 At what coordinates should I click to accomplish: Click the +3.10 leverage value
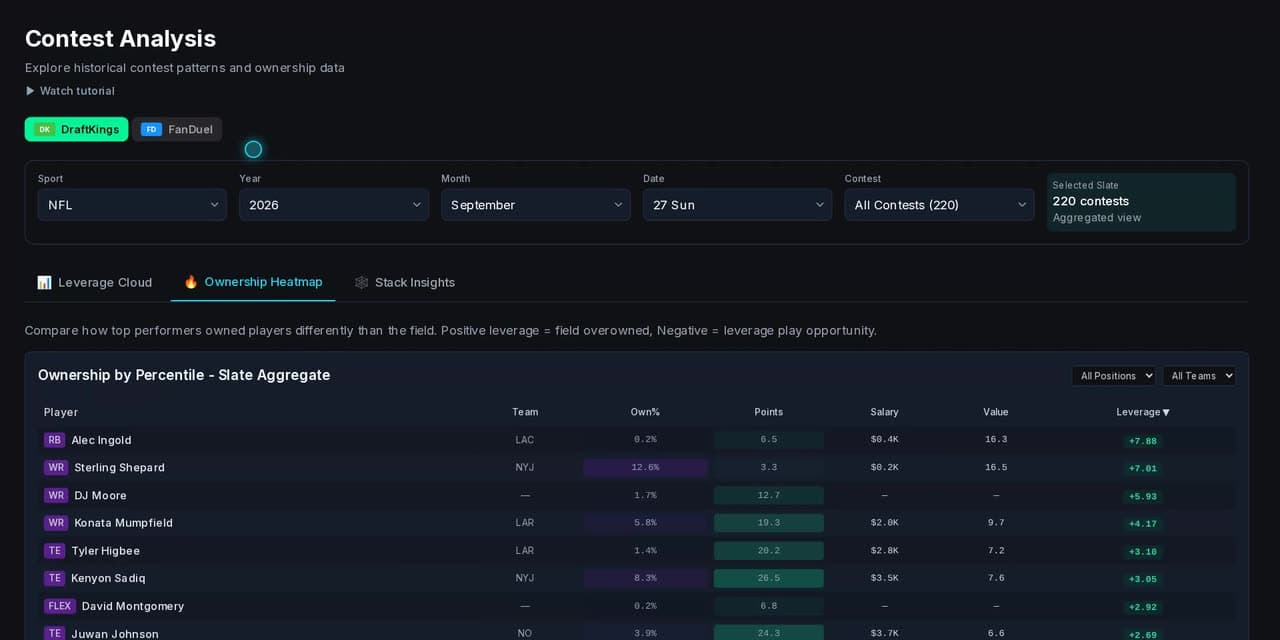pyautogui.click(x=1142, y=552)
